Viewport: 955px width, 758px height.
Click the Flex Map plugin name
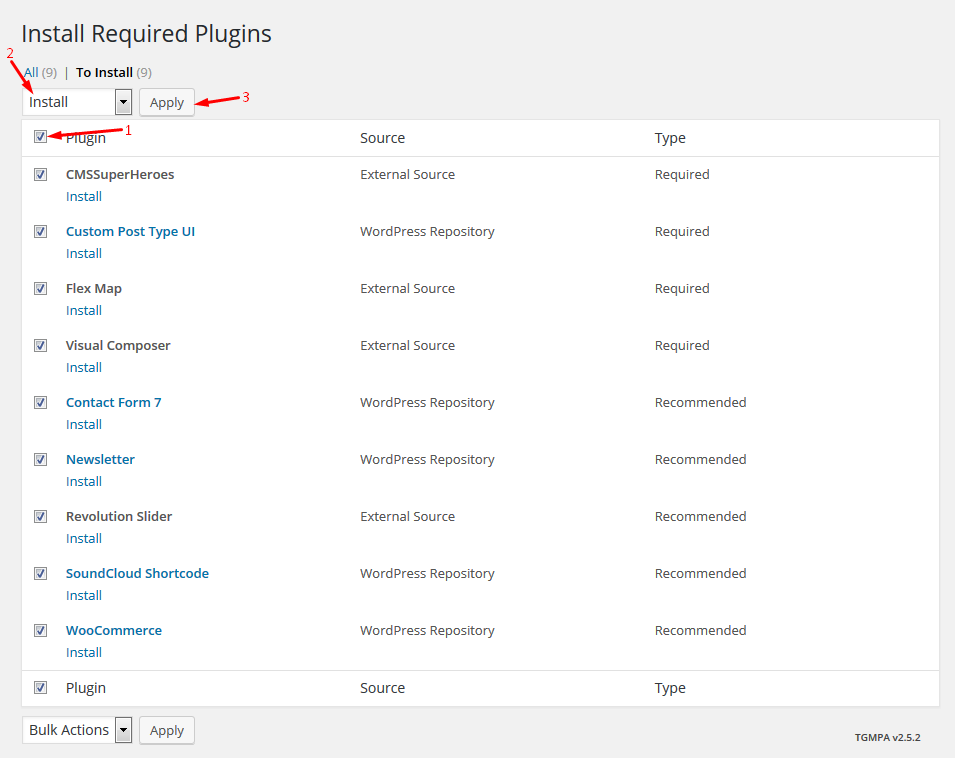(x=94, y=289)
